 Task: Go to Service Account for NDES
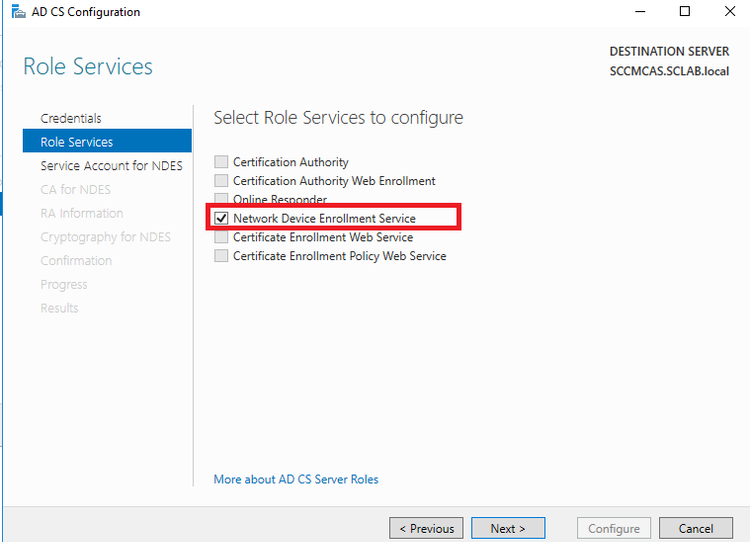pyautogui.click(x=111, y=166)
